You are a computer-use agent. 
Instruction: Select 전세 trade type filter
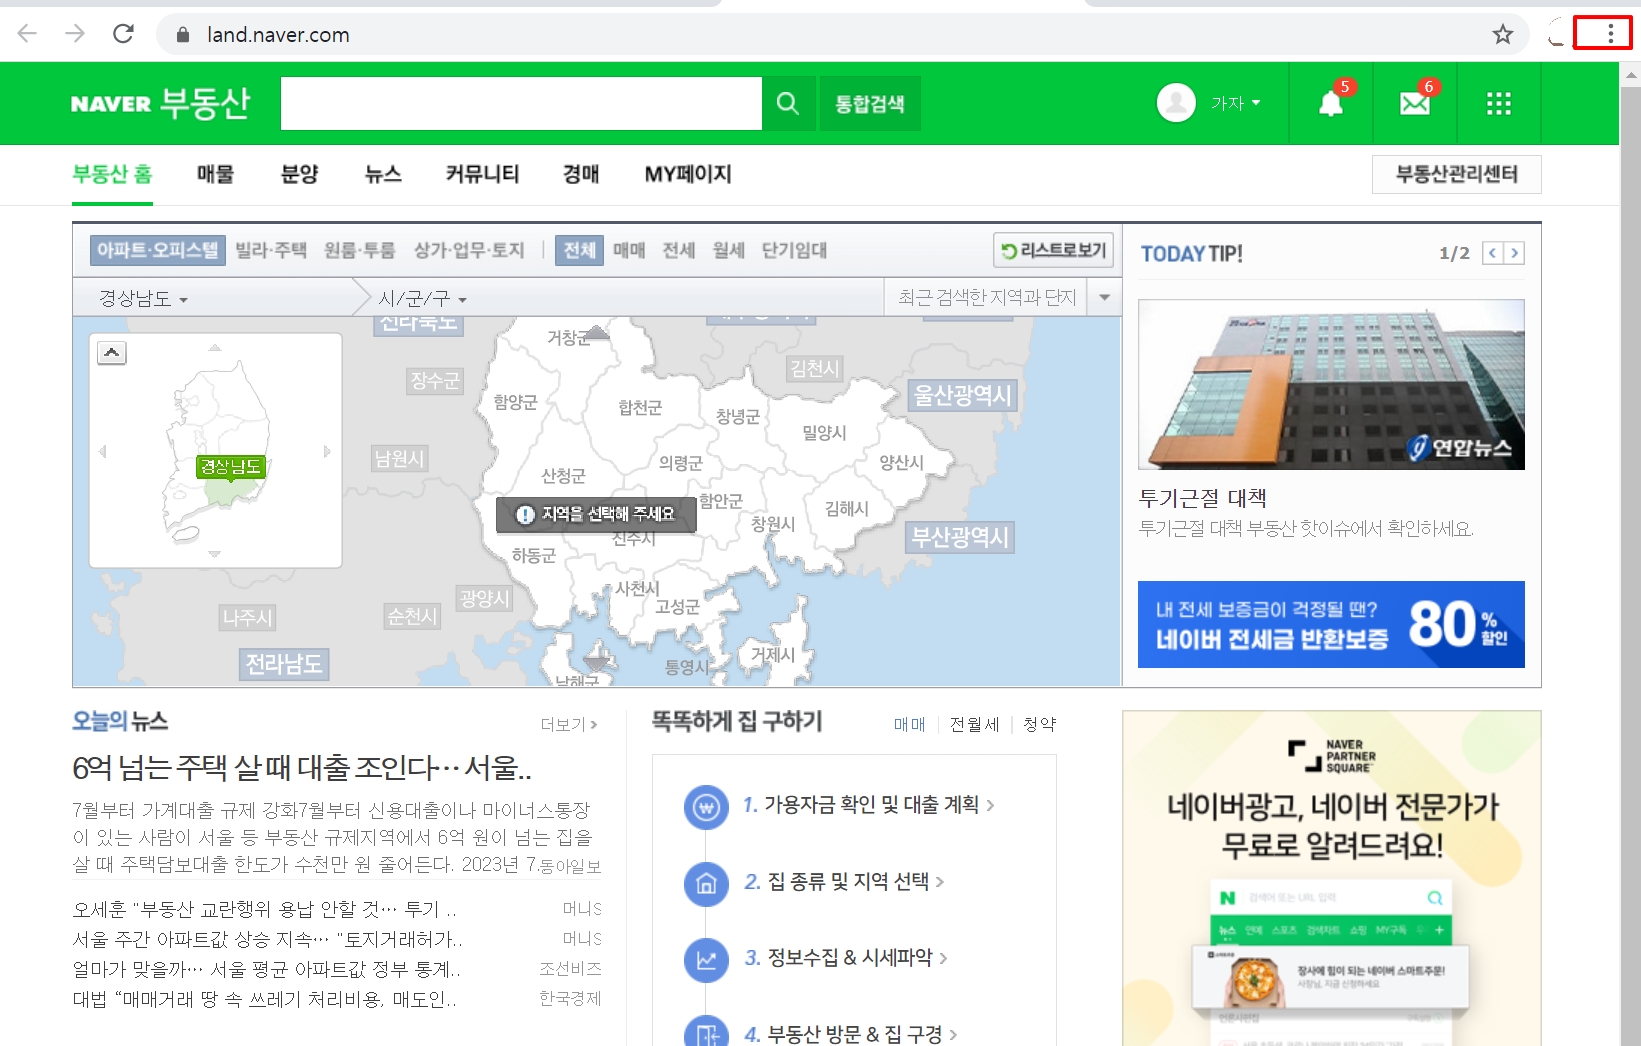pos(679,250)
